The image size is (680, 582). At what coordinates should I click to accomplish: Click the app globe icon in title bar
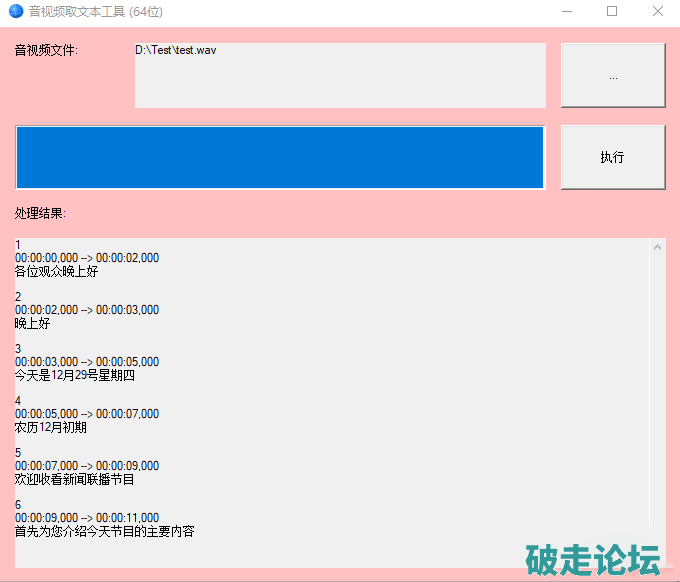(16, 12)
